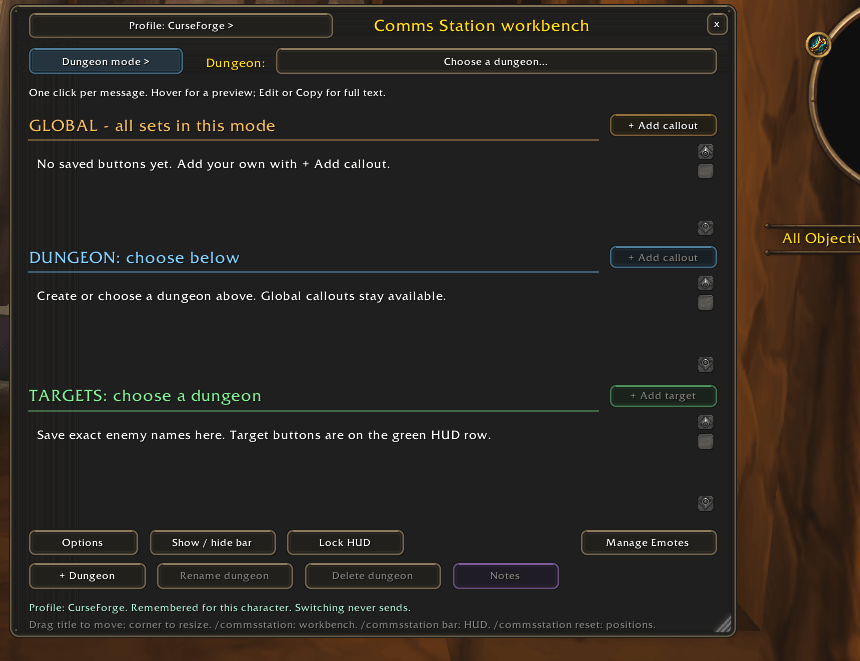860x661 pixels.
Task: Open the Options panel
Action: pyautogui.click(x=83, y=543)
